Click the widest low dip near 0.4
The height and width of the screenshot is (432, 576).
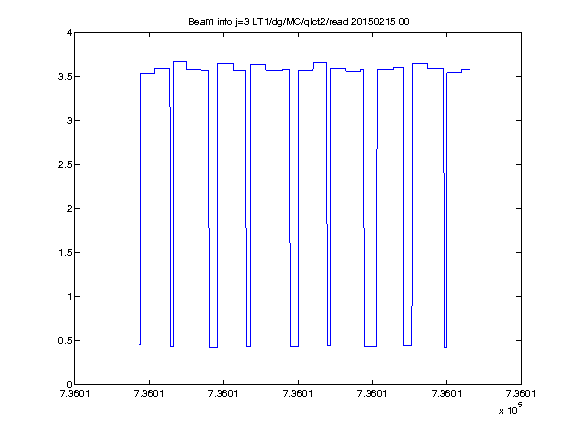click(x=370, y=346)
